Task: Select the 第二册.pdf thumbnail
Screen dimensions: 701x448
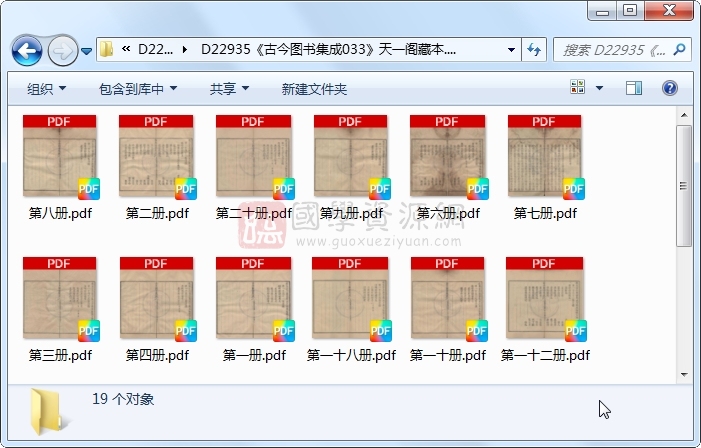Action: (156, 156)
